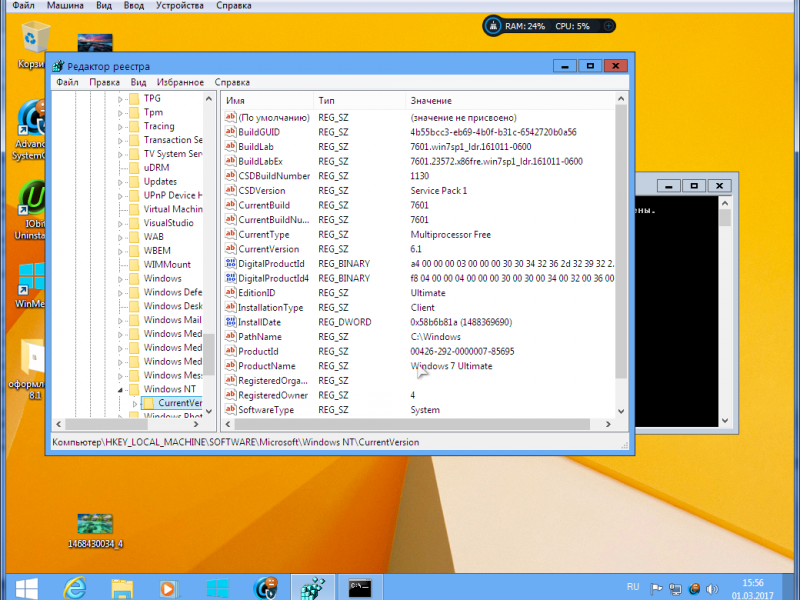Click the values pane vertical scrollbar
The width and height of the screenshot is (800, 600).
621,242
